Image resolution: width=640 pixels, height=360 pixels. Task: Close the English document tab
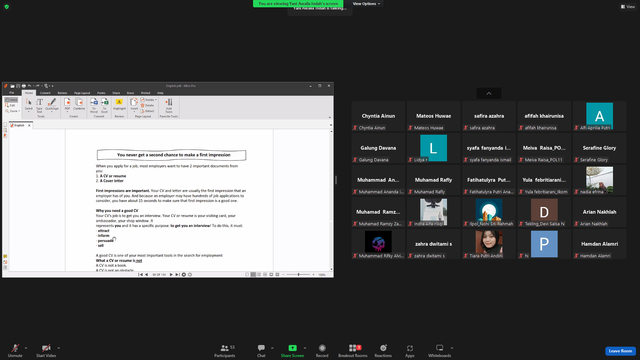29,125
